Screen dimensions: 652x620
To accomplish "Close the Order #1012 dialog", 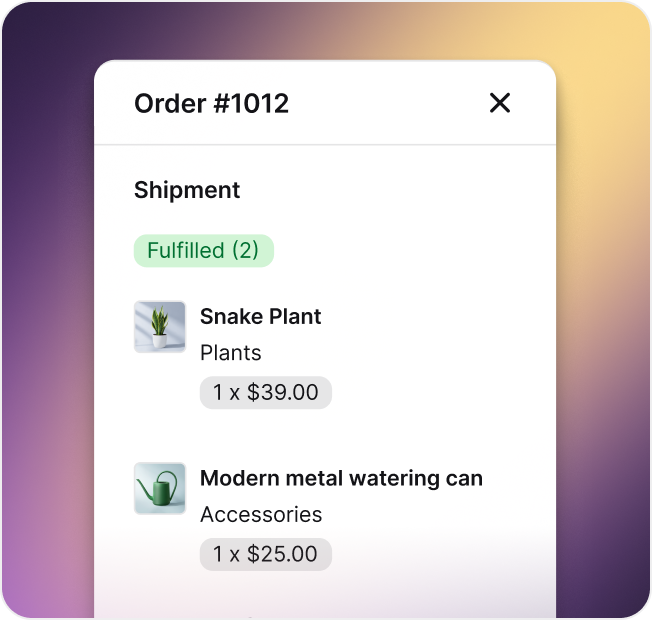I will pyautogui.click(x=500, y=103).
